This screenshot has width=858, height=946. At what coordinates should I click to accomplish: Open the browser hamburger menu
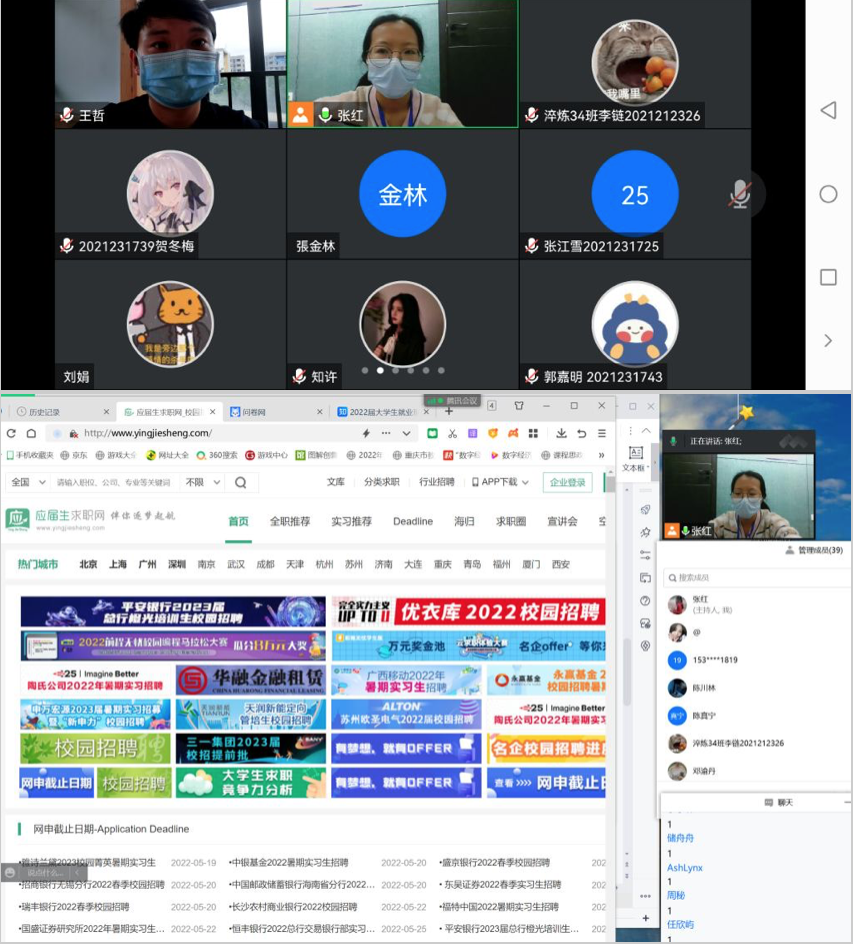pyautogui.click(x=601, y=433)
